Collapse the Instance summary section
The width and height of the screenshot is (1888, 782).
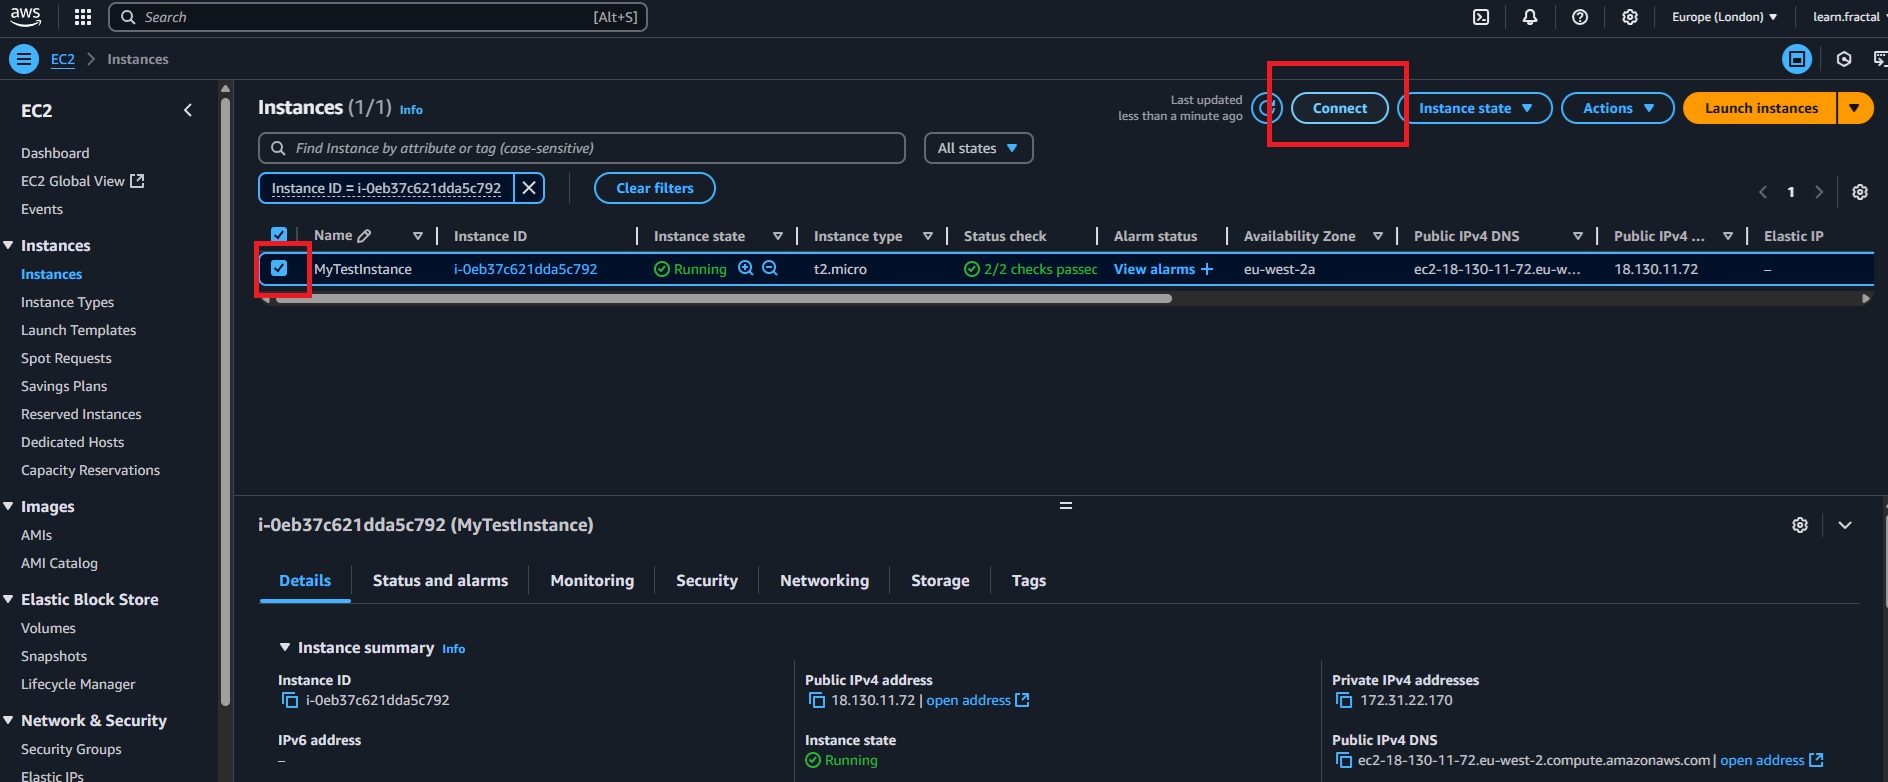[285, 647]
